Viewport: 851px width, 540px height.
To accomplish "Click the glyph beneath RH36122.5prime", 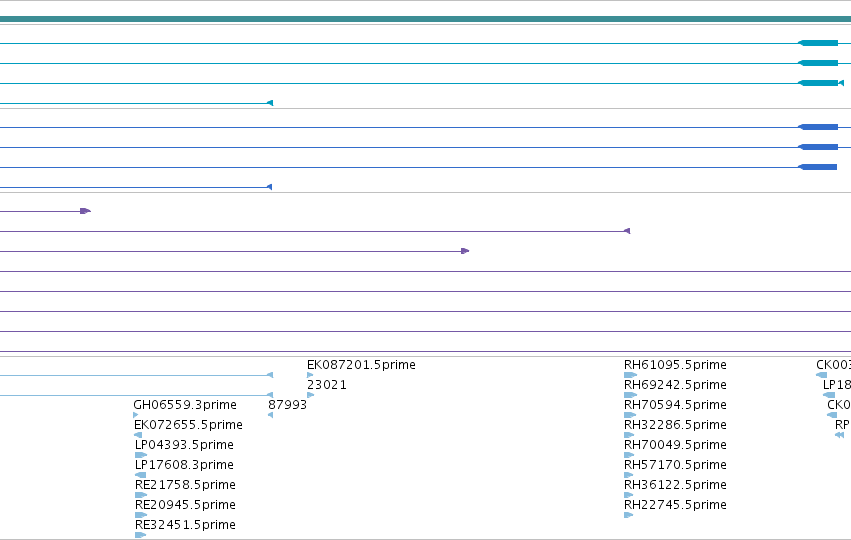I will (x=628, y=495).
